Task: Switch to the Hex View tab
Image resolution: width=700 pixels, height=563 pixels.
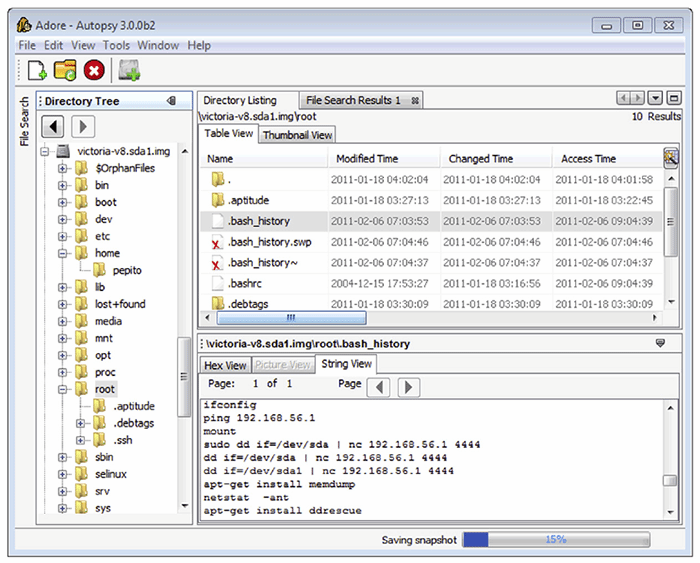Action: pos(225,365)
